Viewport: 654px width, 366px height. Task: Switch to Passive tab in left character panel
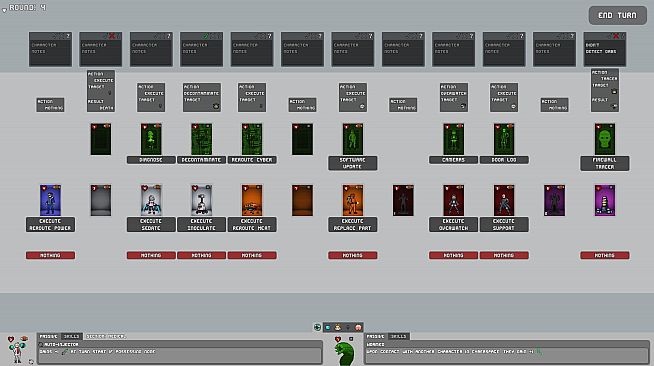(48, 336)
